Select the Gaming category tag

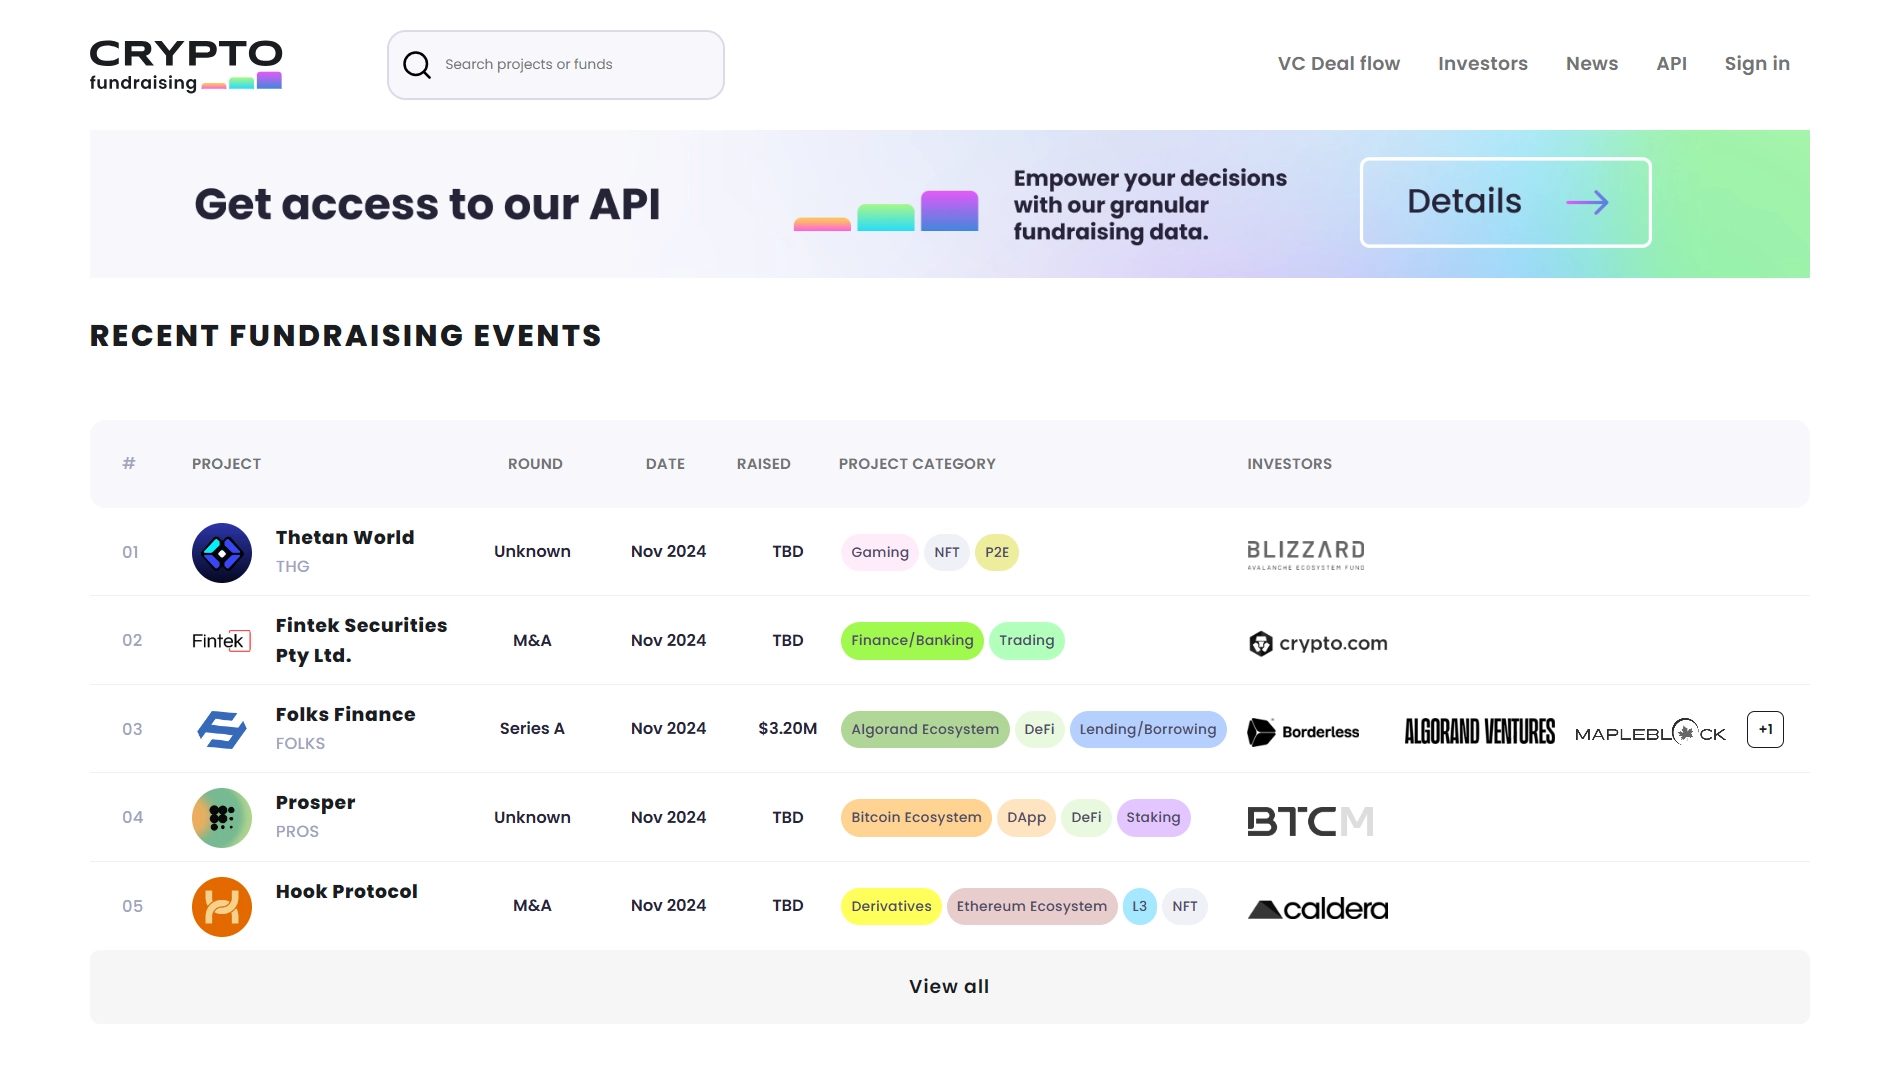(879, 553)
